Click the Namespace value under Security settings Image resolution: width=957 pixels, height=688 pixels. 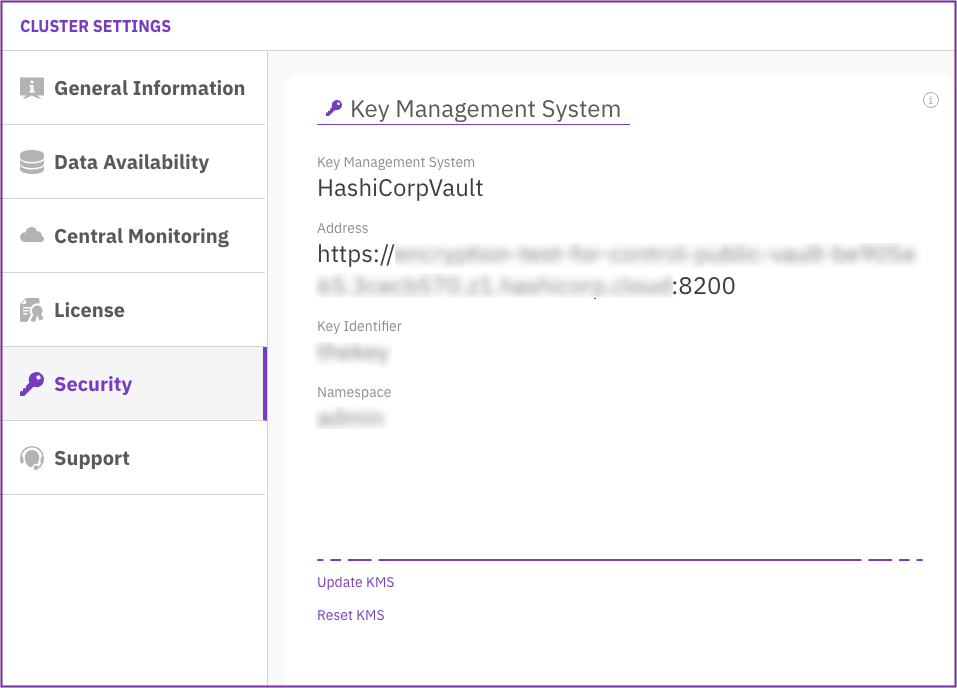(x=351, y=416)
